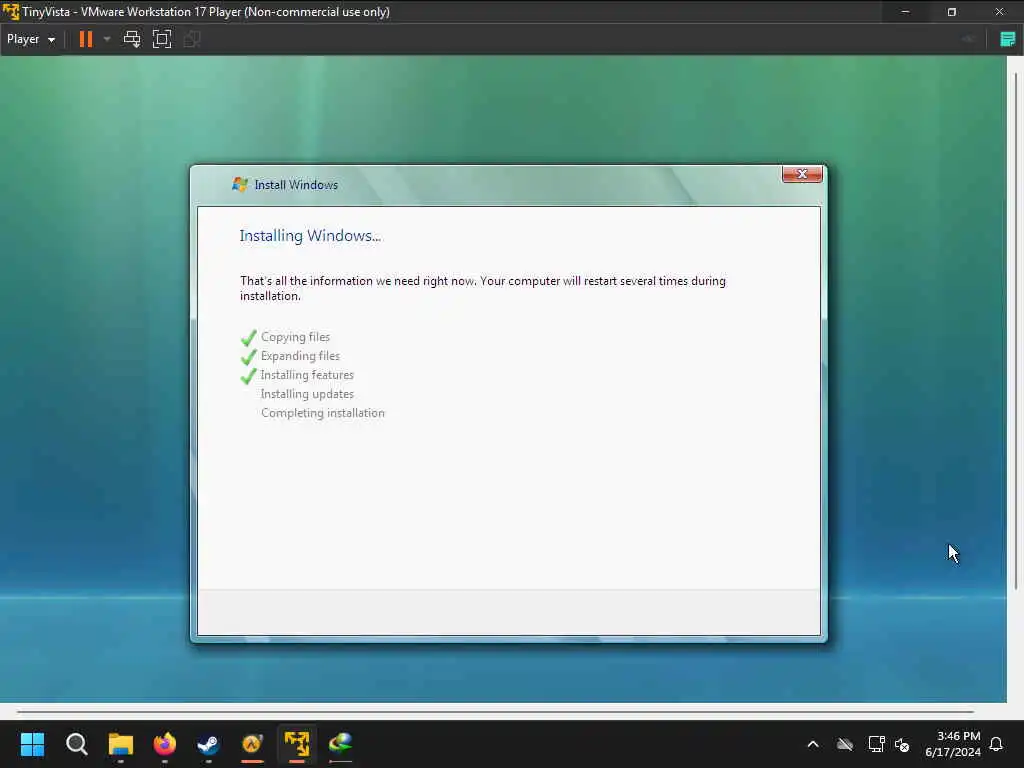Click the muted volume tray icon
Viewport: 1024px width, 768px height.
pos(902,744)
